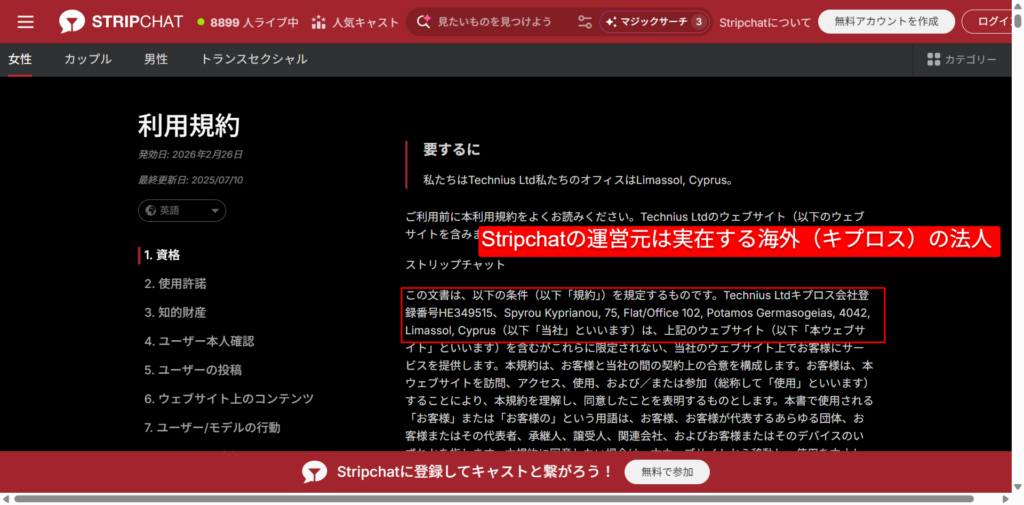Viewport: 1024px width, 505px height.
Task: Click the 要するに summary heading
Action: (x=451, y=150)
